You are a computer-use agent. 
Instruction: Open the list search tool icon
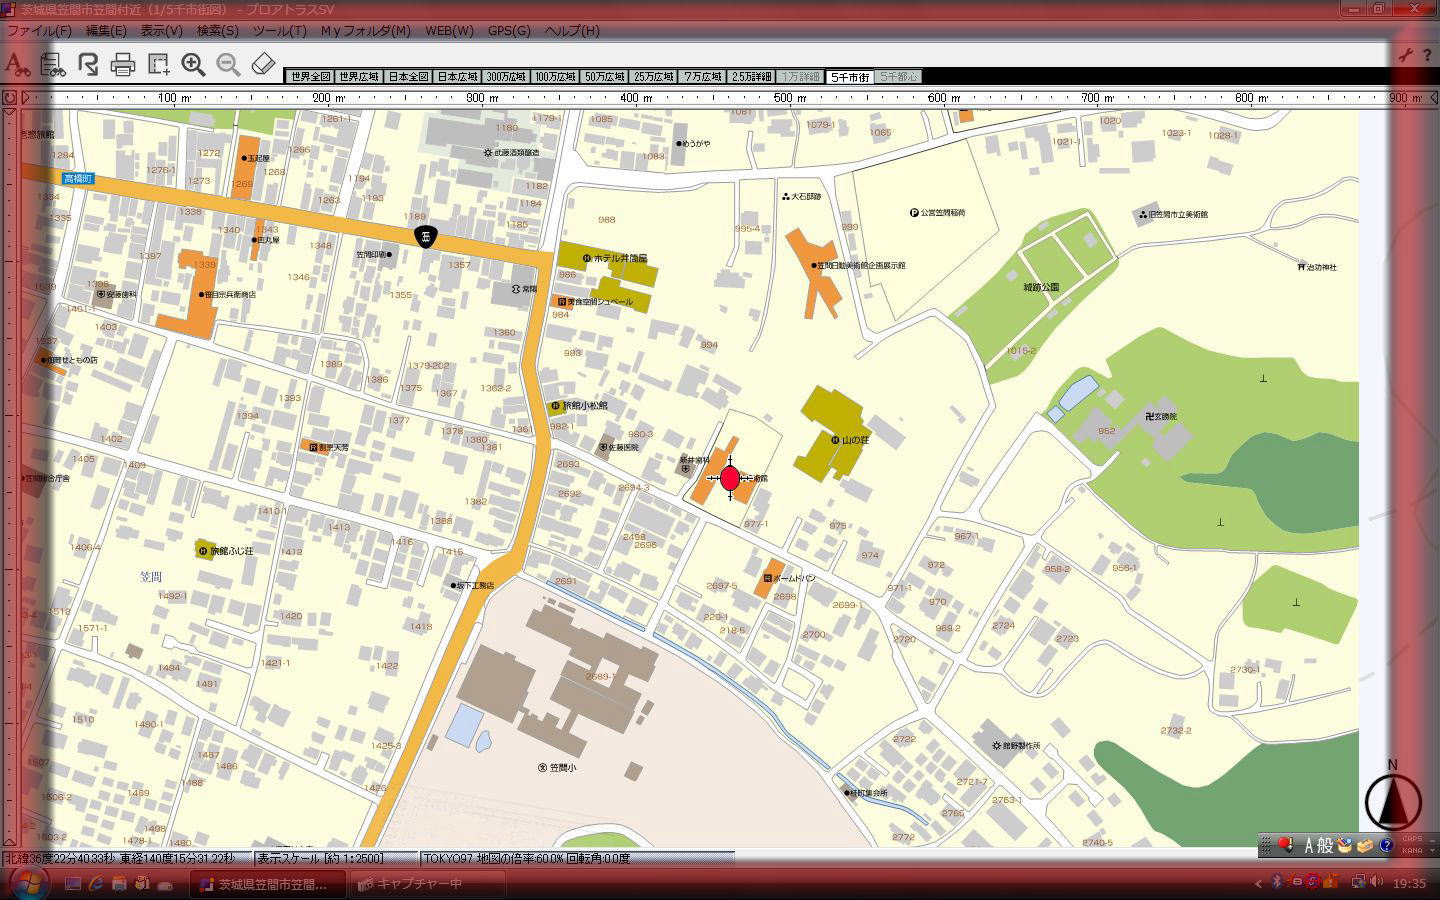point(53,65)
